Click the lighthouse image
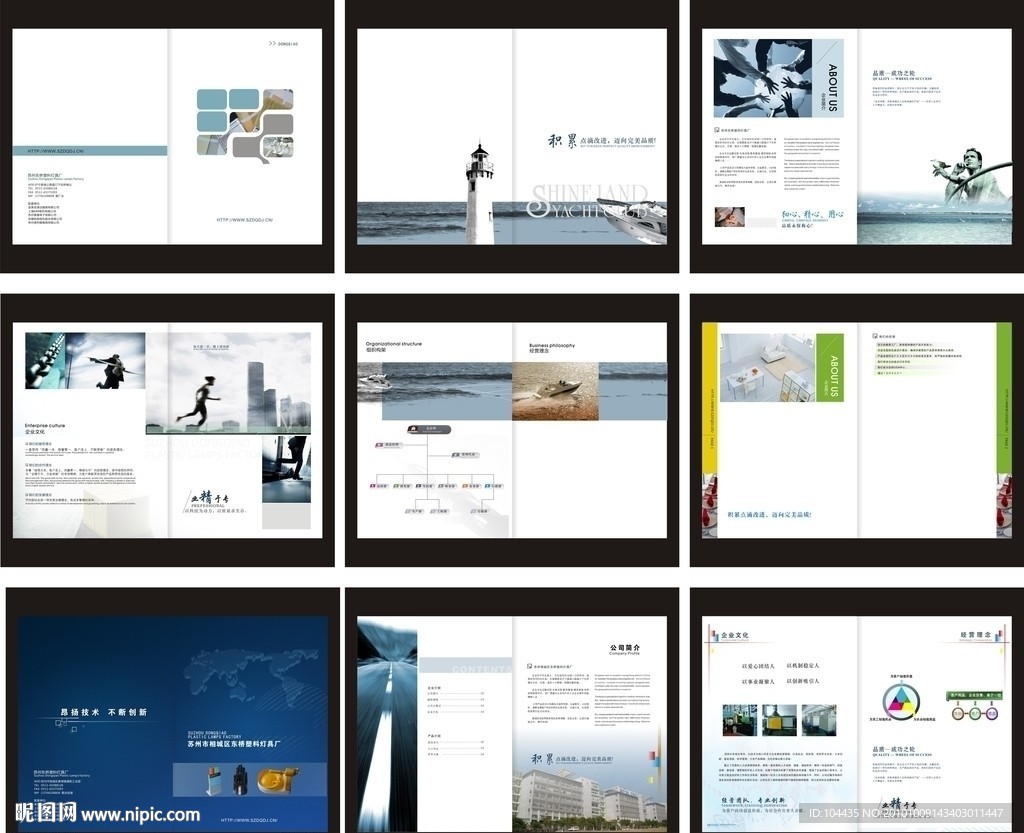The width and height of the screenshot is (1024, 833). (479, 194)
